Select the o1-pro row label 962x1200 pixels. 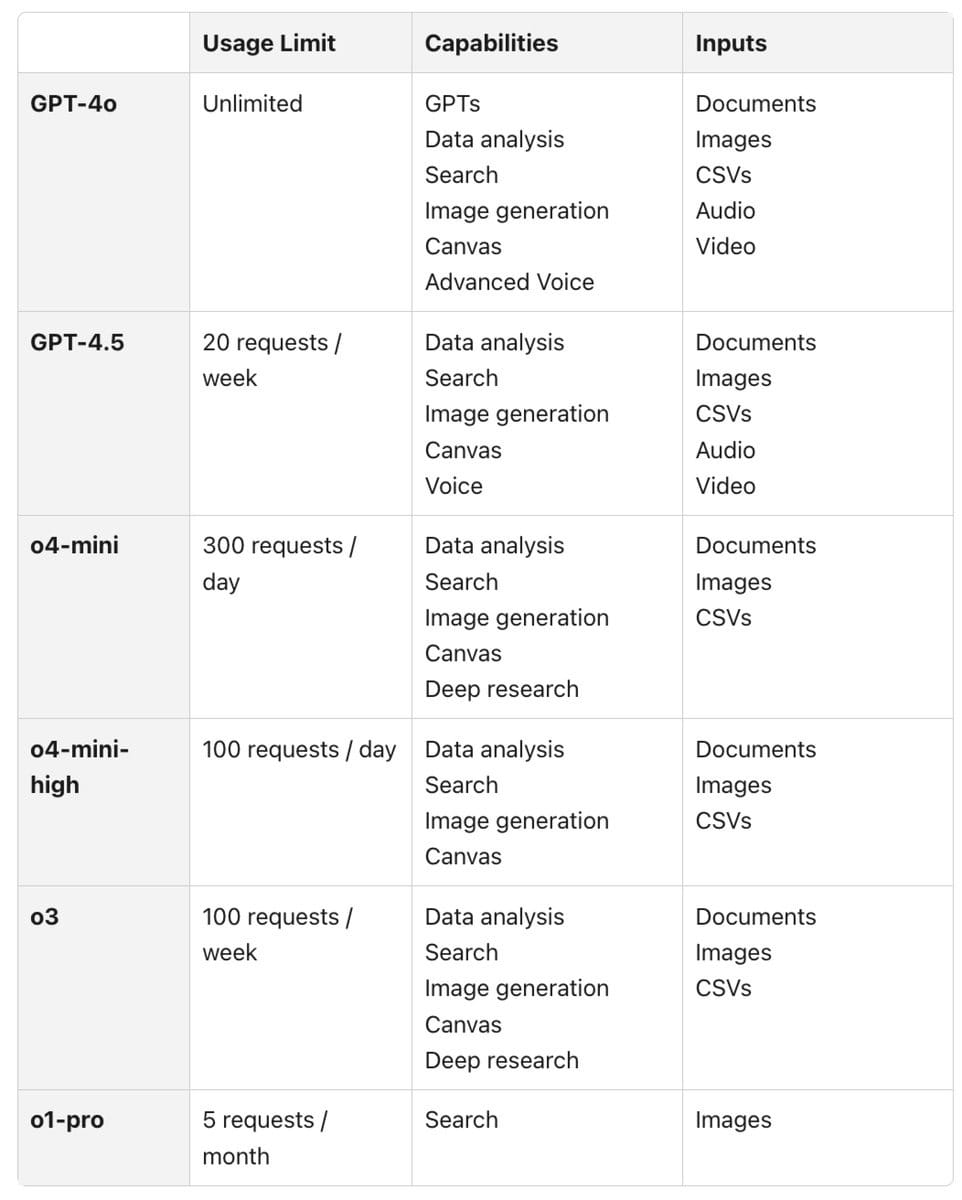pos(67,1121)
